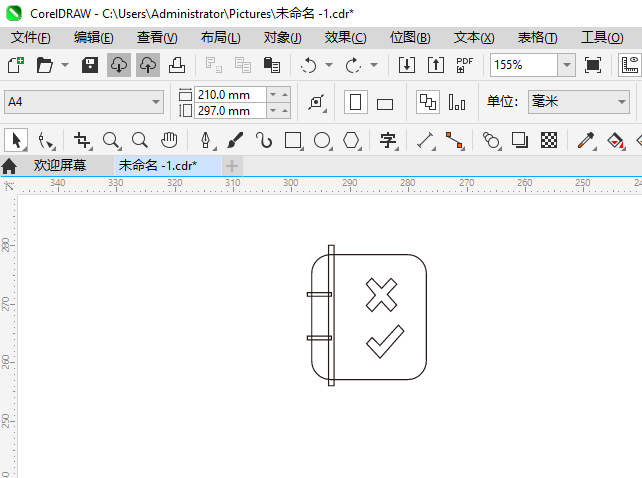This screenshot has height=478, width=642.
Task: Select the Polygon tool
Action: (352, 140)
